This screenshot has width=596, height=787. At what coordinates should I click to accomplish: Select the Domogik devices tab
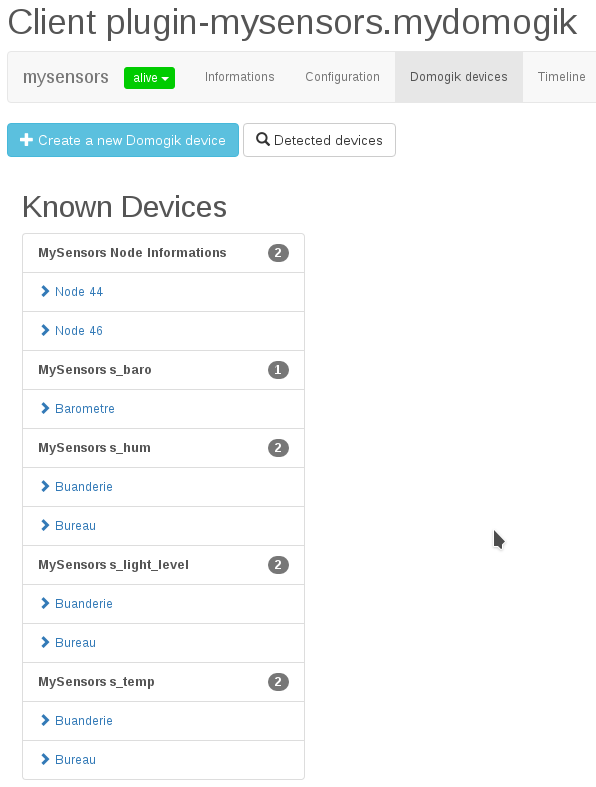pyautogui.click(x=458, y=77)
